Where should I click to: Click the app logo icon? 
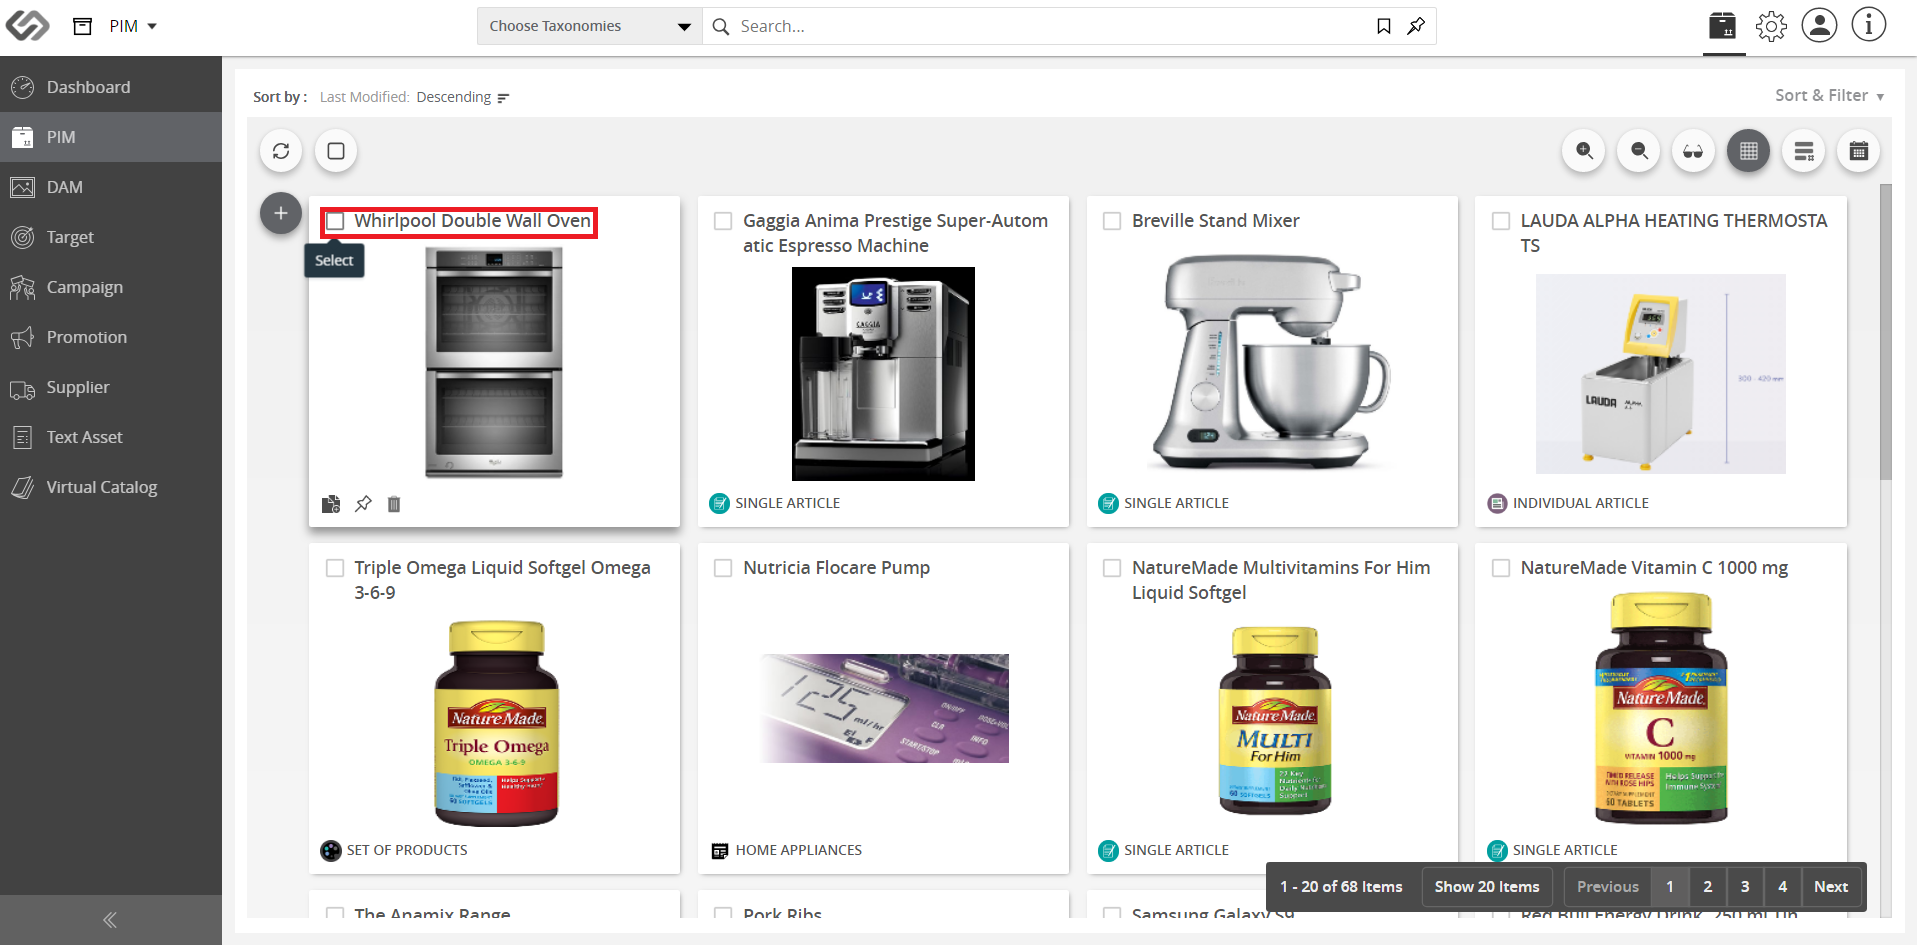coord(27,26)
